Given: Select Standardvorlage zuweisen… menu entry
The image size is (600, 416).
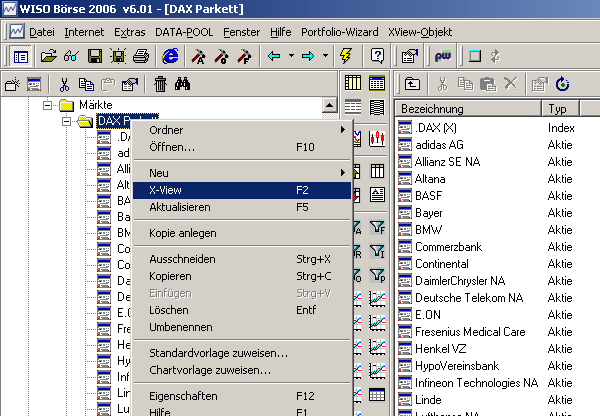Looking at the screenshot, I should 242,353.
